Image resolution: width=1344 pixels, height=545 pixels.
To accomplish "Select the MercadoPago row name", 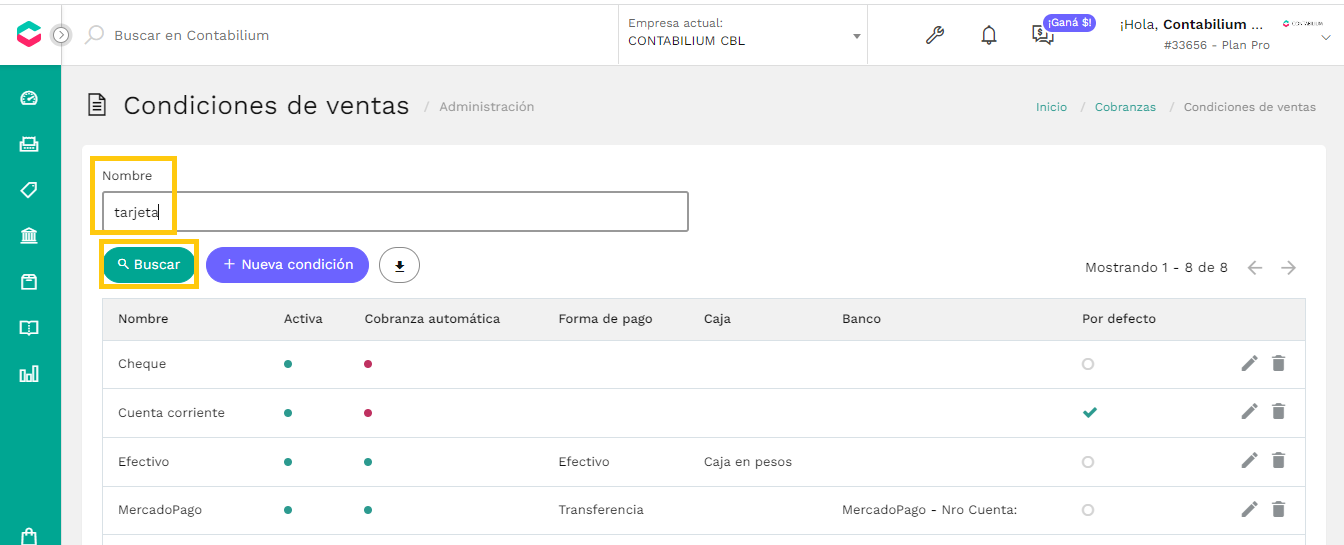I will [x=160, y=510].
